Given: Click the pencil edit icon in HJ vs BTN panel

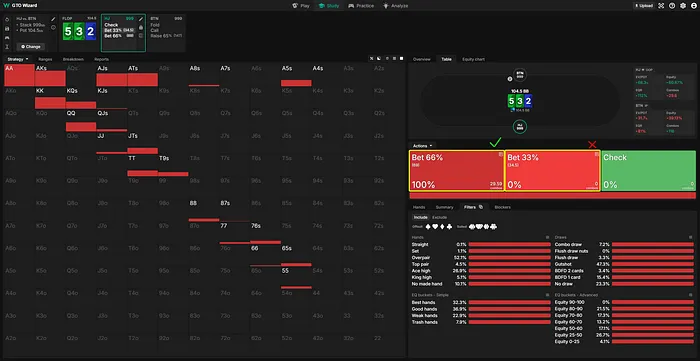Looking at the screenshot, I should click(54, 19).
